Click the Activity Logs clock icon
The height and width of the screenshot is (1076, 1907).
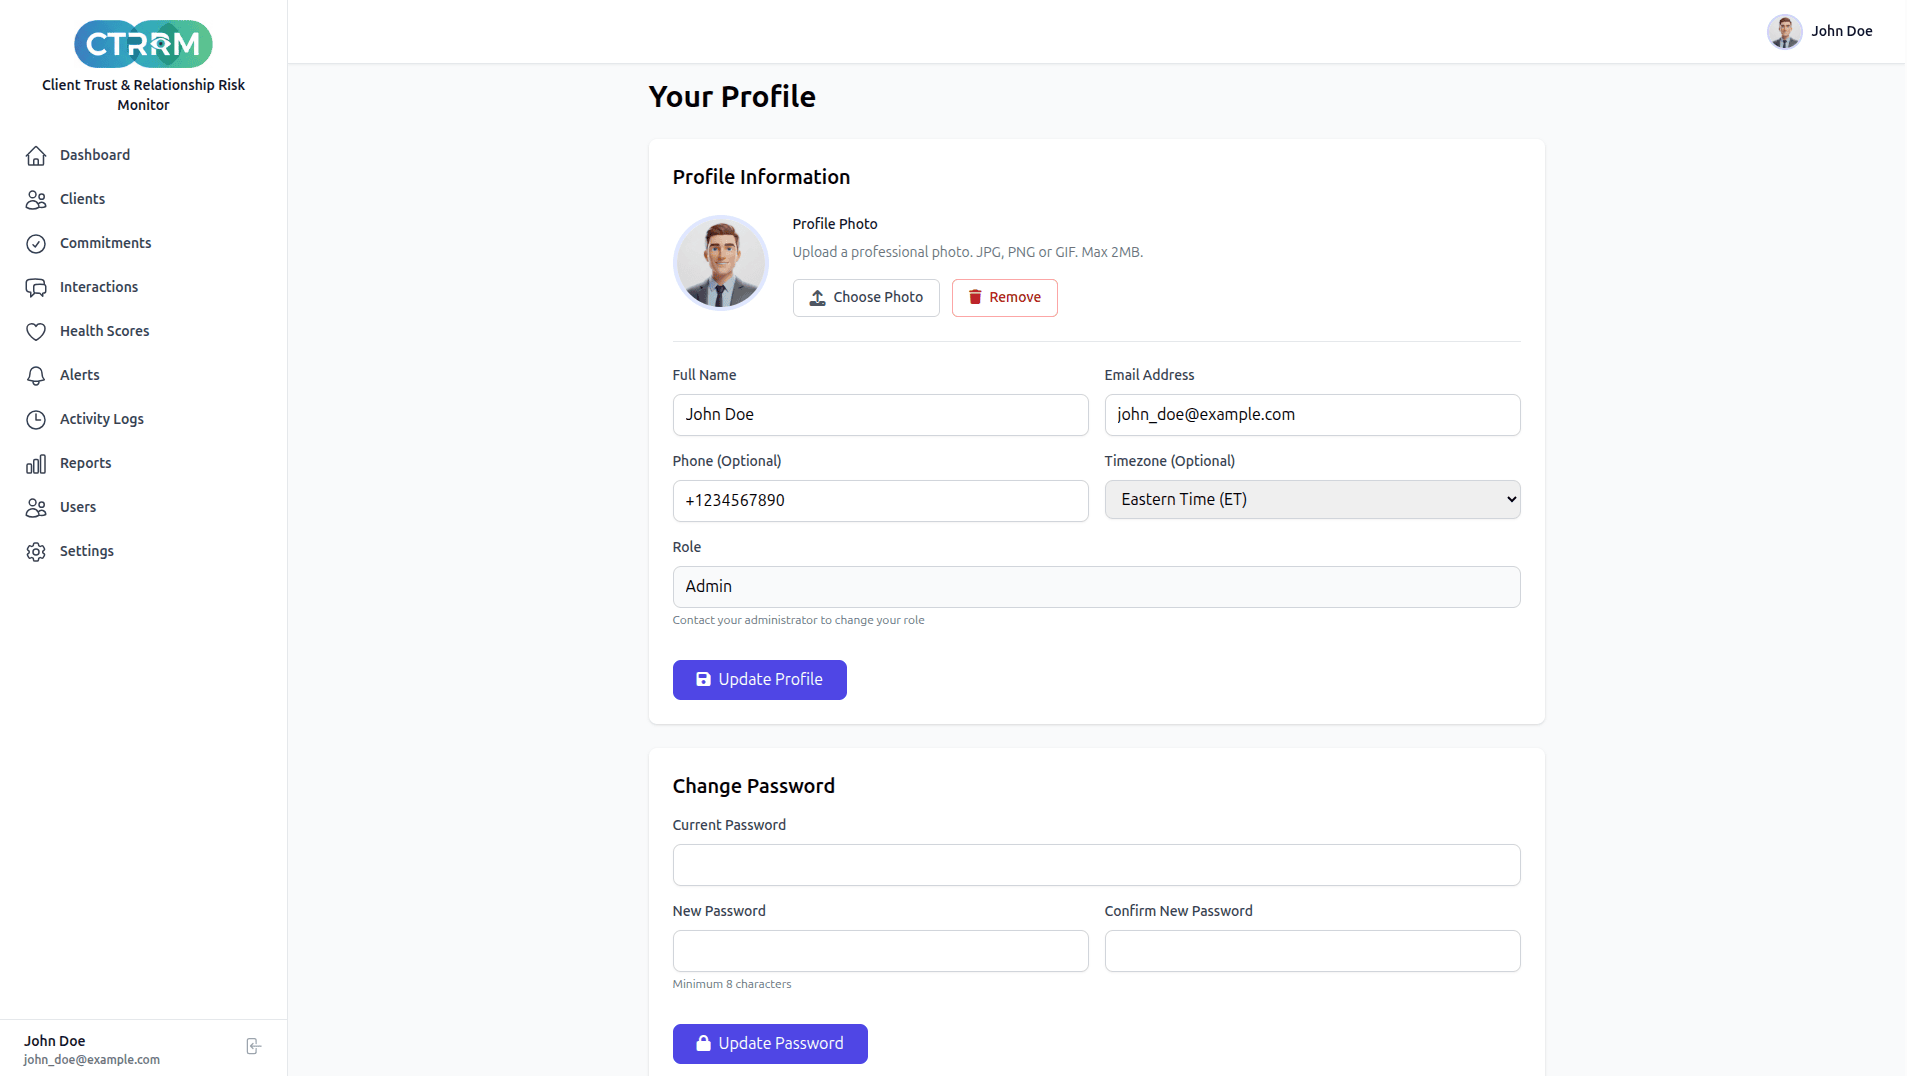[x=36, y=420]
